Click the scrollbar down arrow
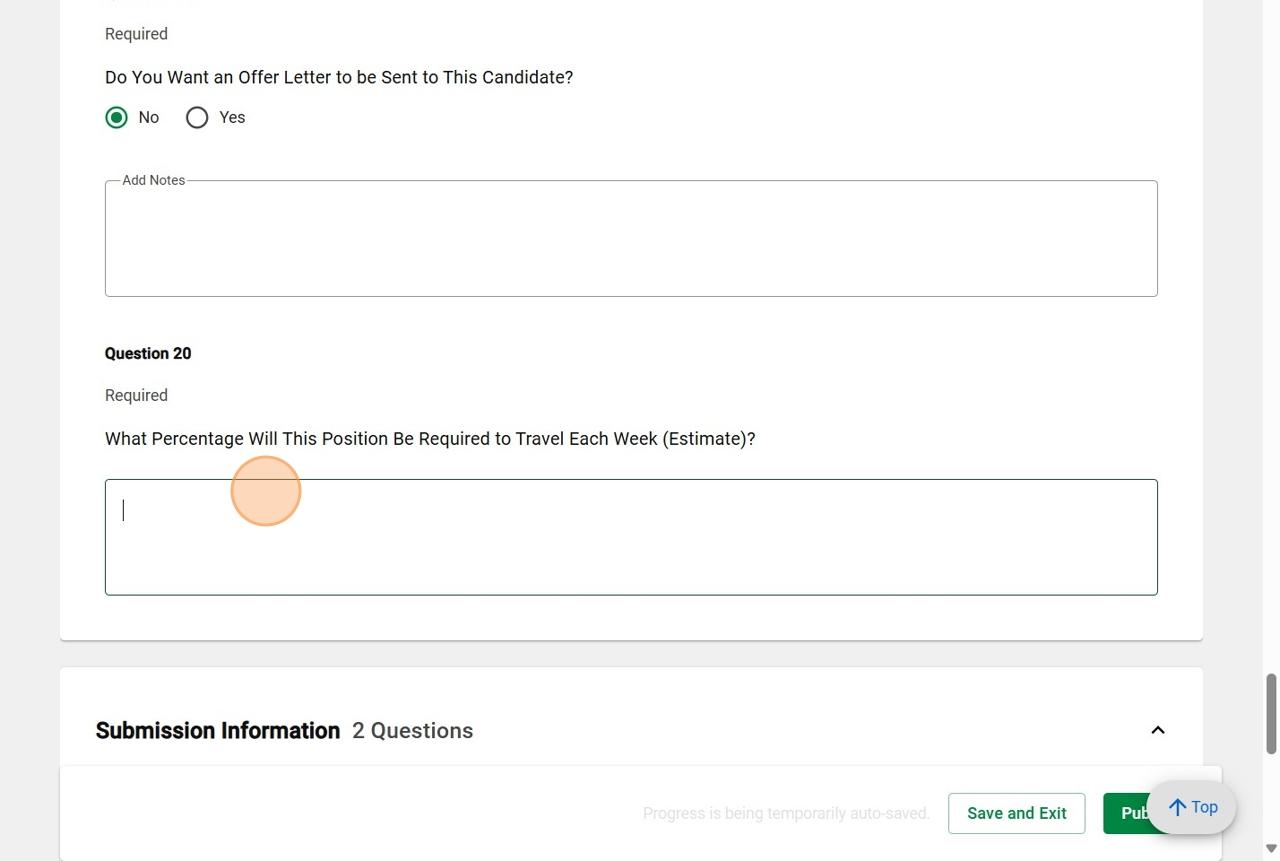Image resolution: width=1280 pixels, height=861 pixels. click(x=1271, y=849)
